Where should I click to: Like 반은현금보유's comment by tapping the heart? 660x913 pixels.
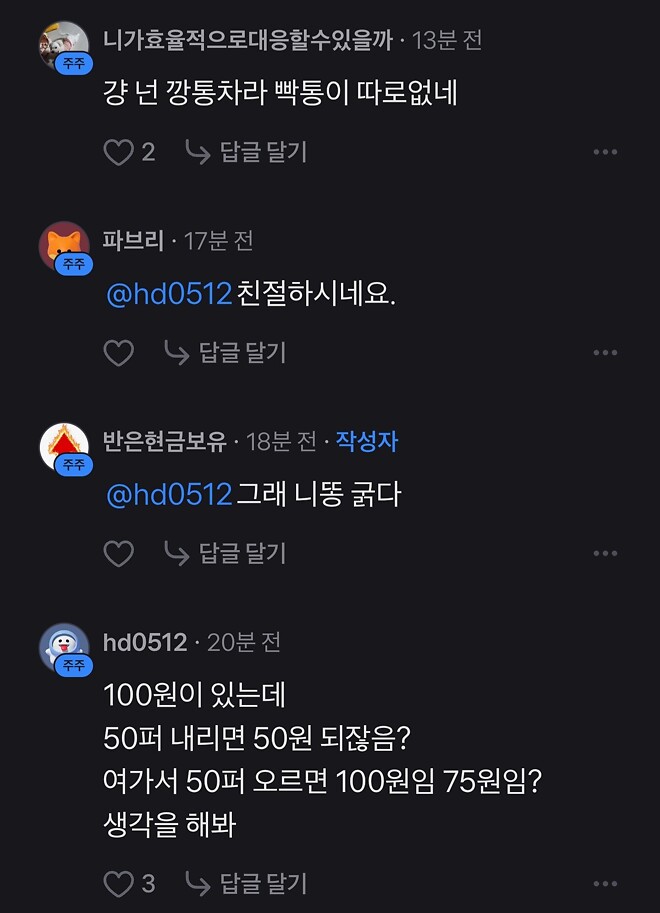click(118, 551)
